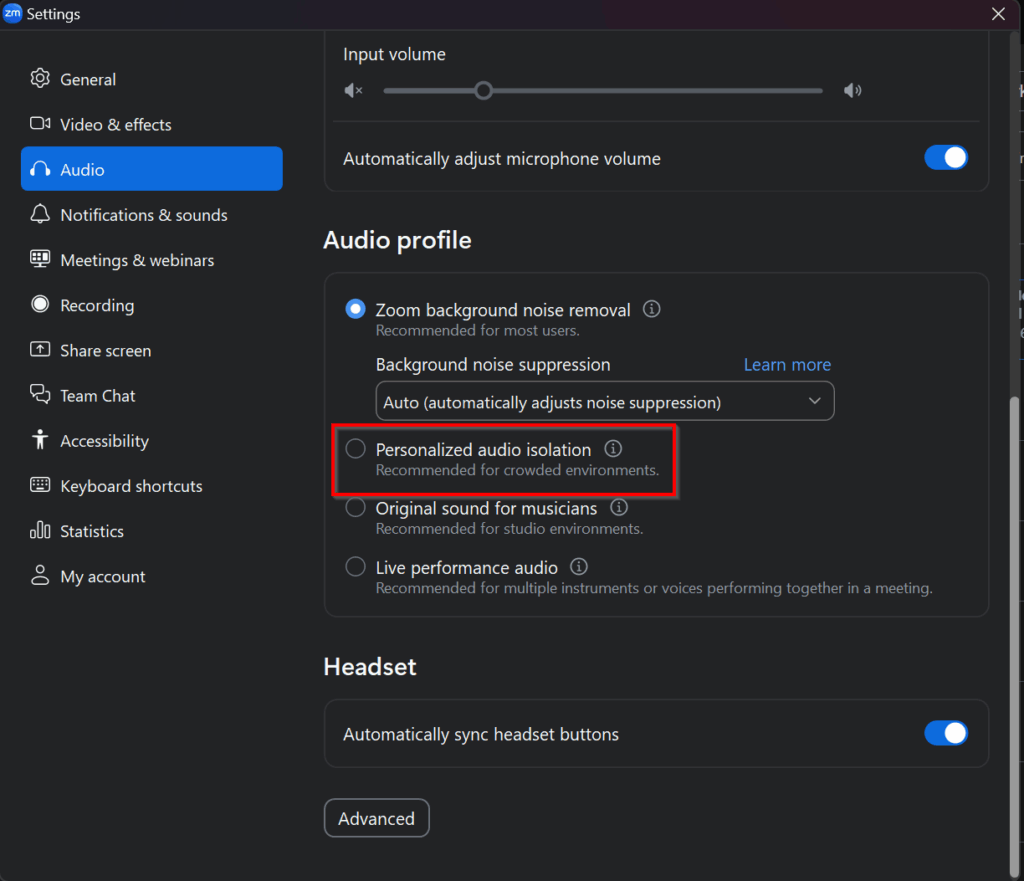Choose Original sound for musicians profile
The height and width of the screenshot is (881, 1024).
pyautogui.click(x=355, y=508)
